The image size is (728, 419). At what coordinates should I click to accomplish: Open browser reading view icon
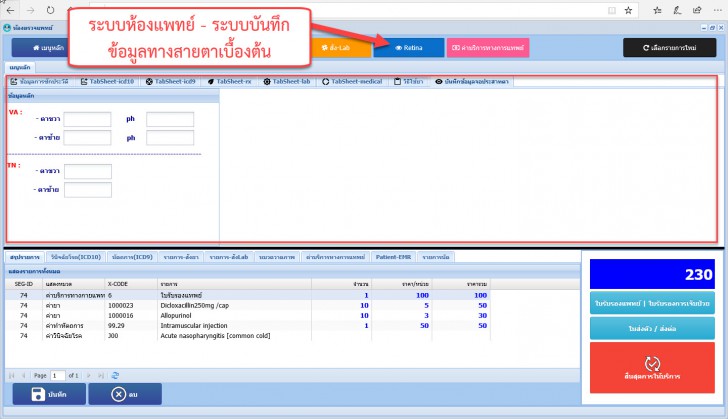(612, 10)
